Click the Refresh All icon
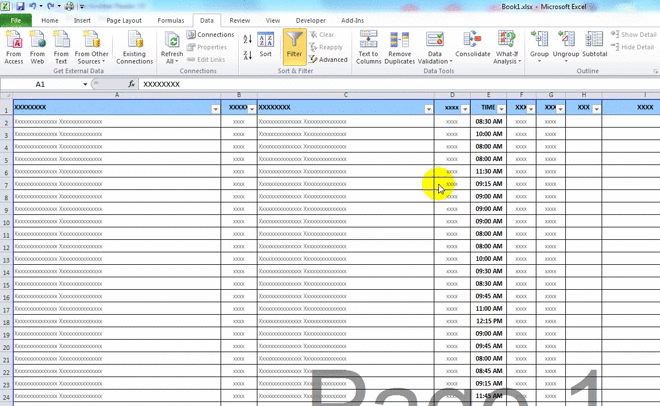 (x=172, y=47)
